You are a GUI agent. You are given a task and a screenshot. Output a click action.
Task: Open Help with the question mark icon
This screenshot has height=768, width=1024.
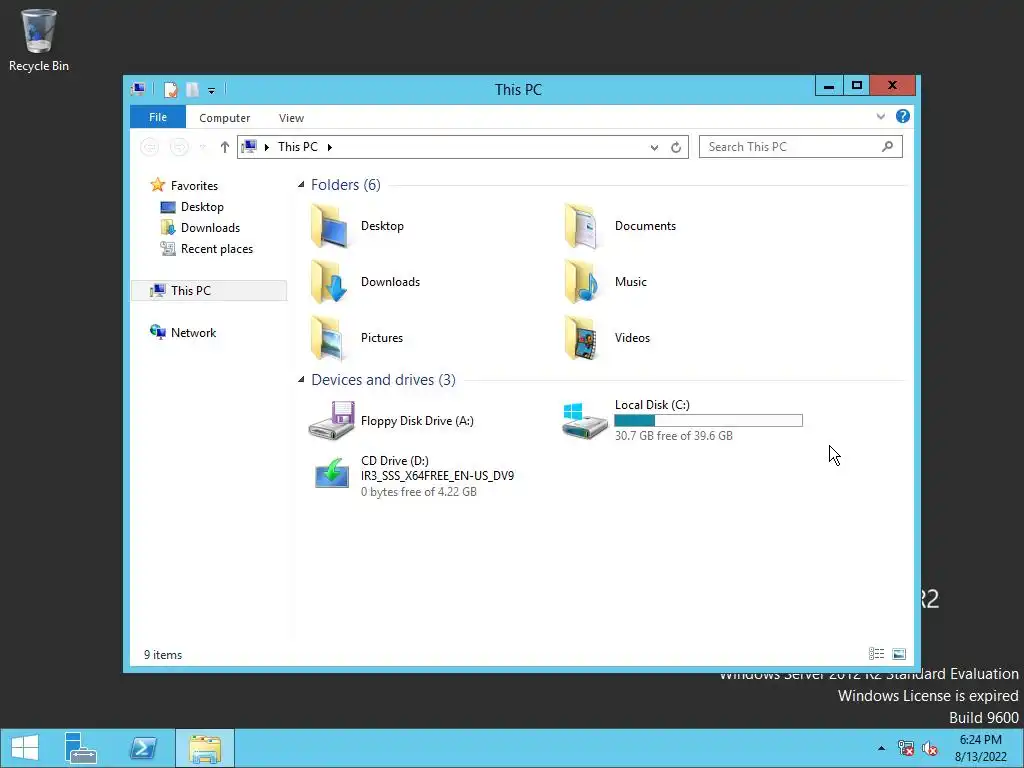(x=903, y=116)
